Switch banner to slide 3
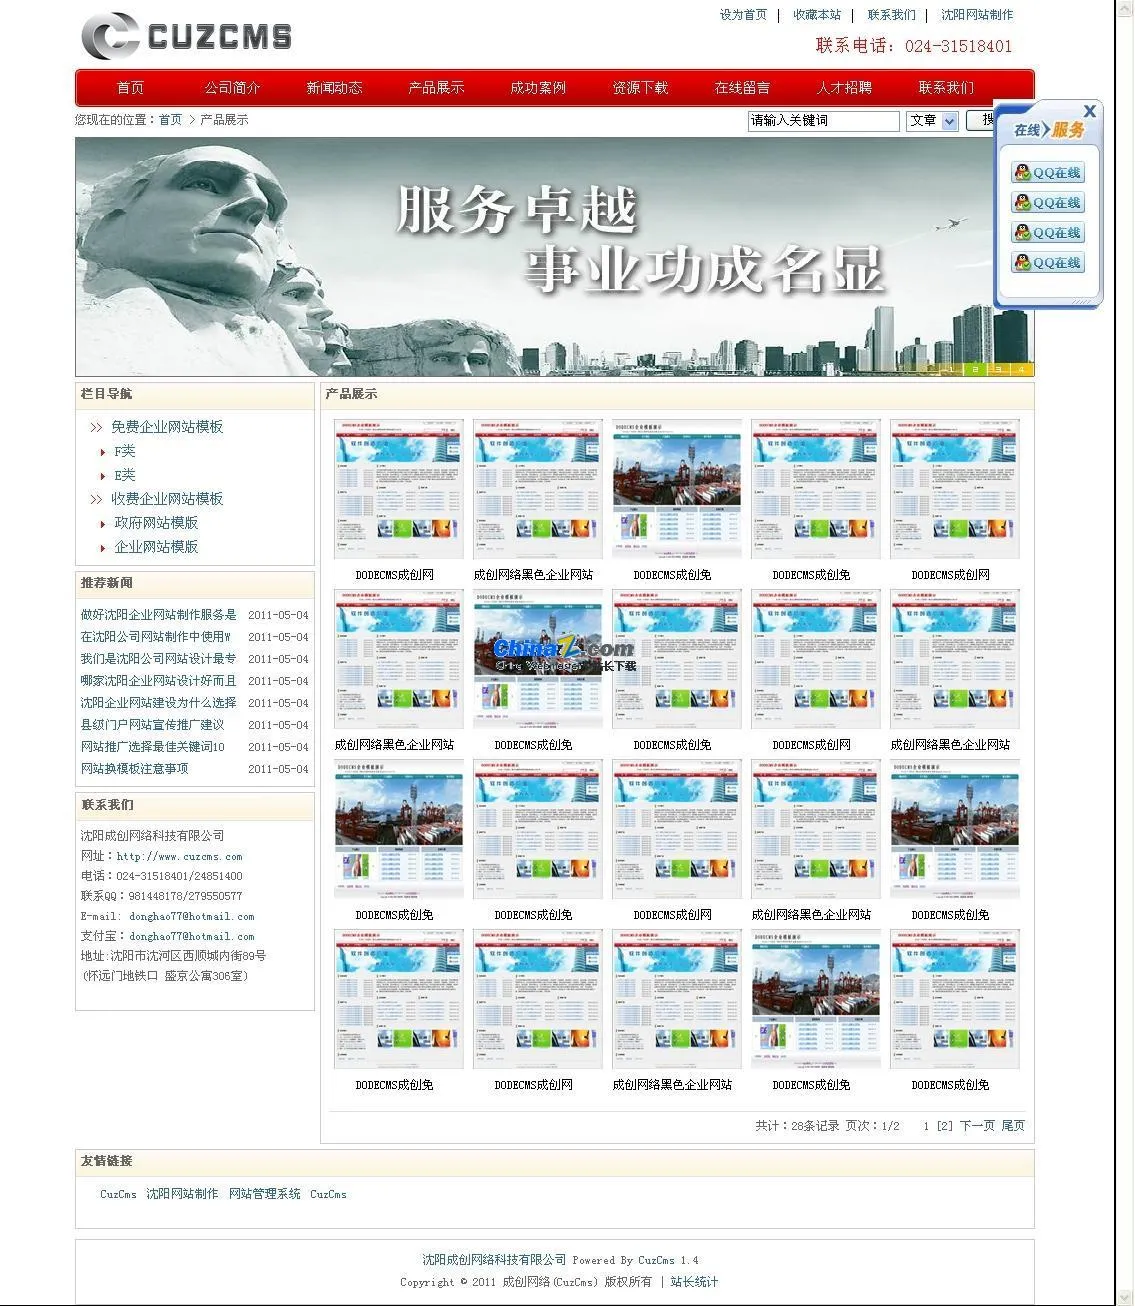The height and width of the screenshot is (1306, 1135). point(998,370)
